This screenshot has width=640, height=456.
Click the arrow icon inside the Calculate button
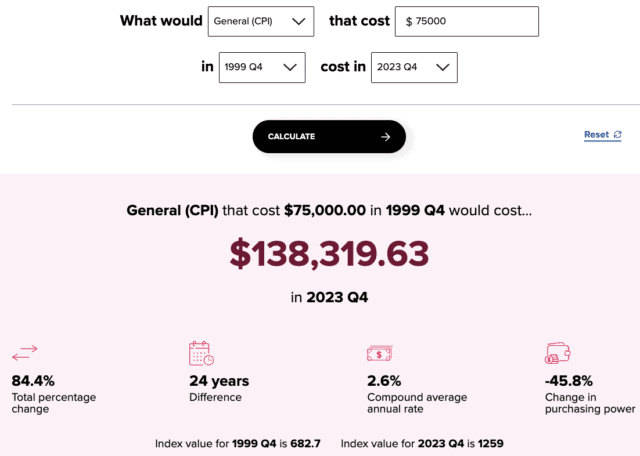(385, 137)
